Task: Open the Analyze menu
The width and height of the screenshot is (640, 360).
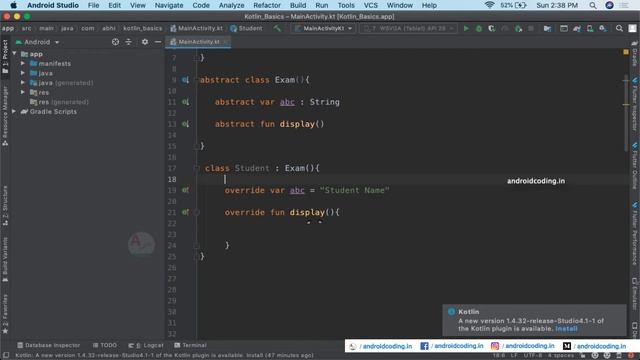Action: tap(231, 5)
